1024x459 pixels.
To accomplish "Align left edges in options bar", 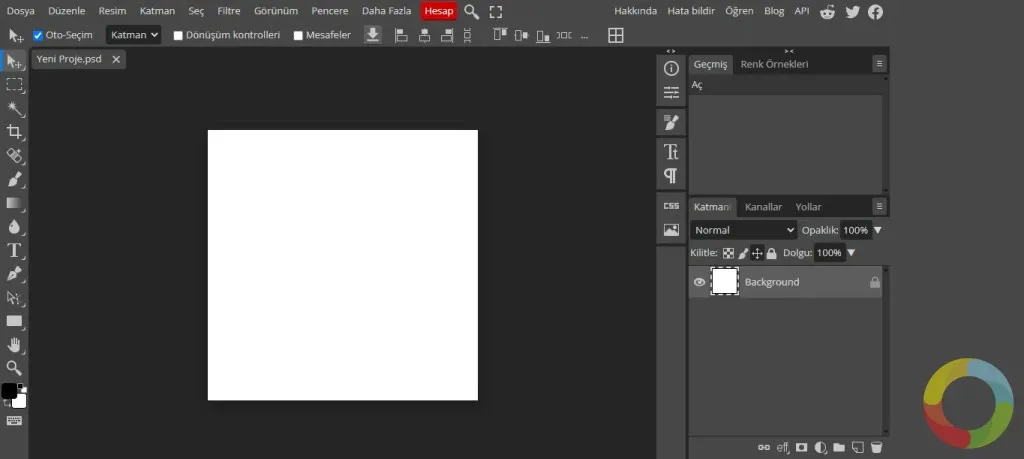I will 402,35.
